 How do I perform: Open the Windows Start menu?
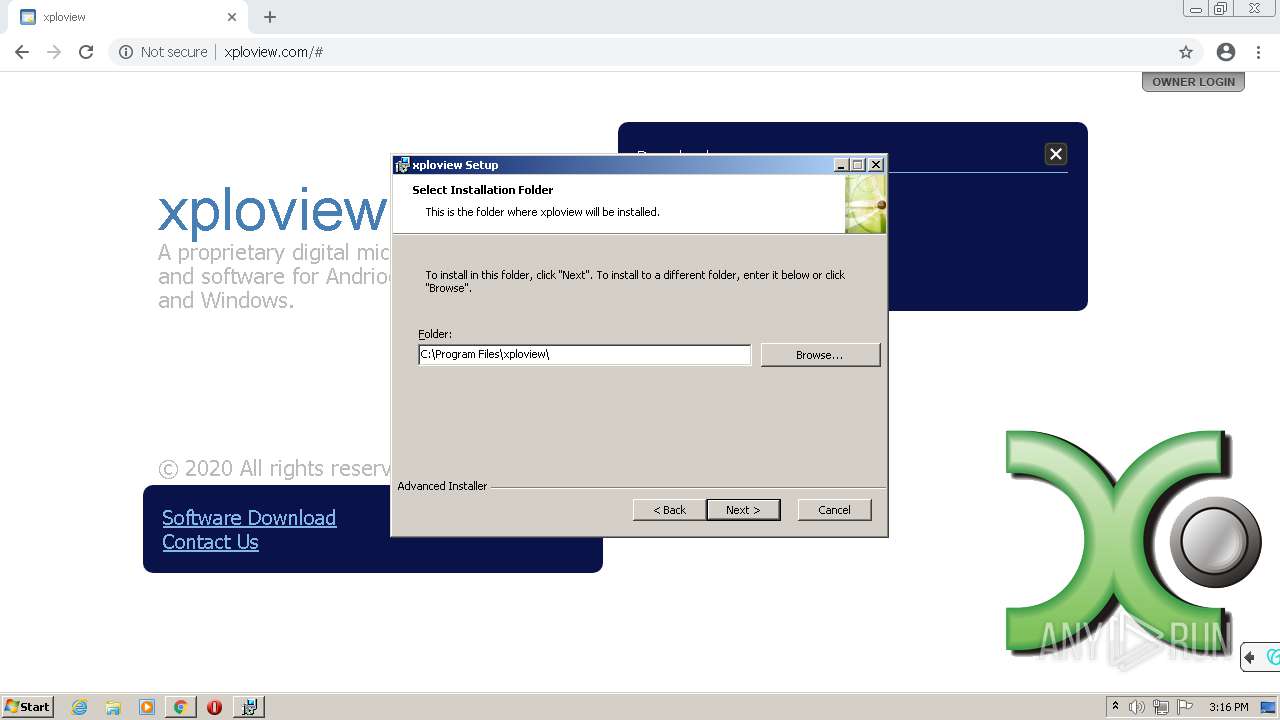click(x=28, y=706)
